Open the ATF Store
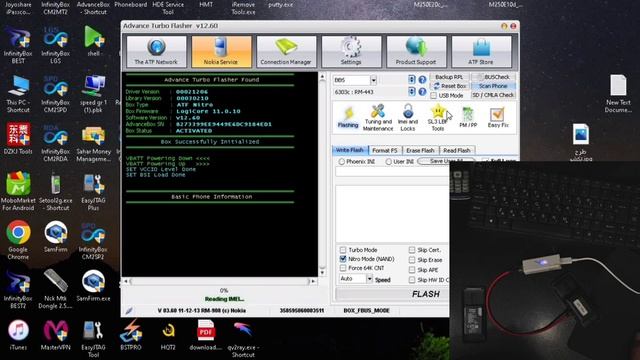Image resolution: width=640 pixels, height=360 pixels. pyautogui.click(x=481, y=51)
